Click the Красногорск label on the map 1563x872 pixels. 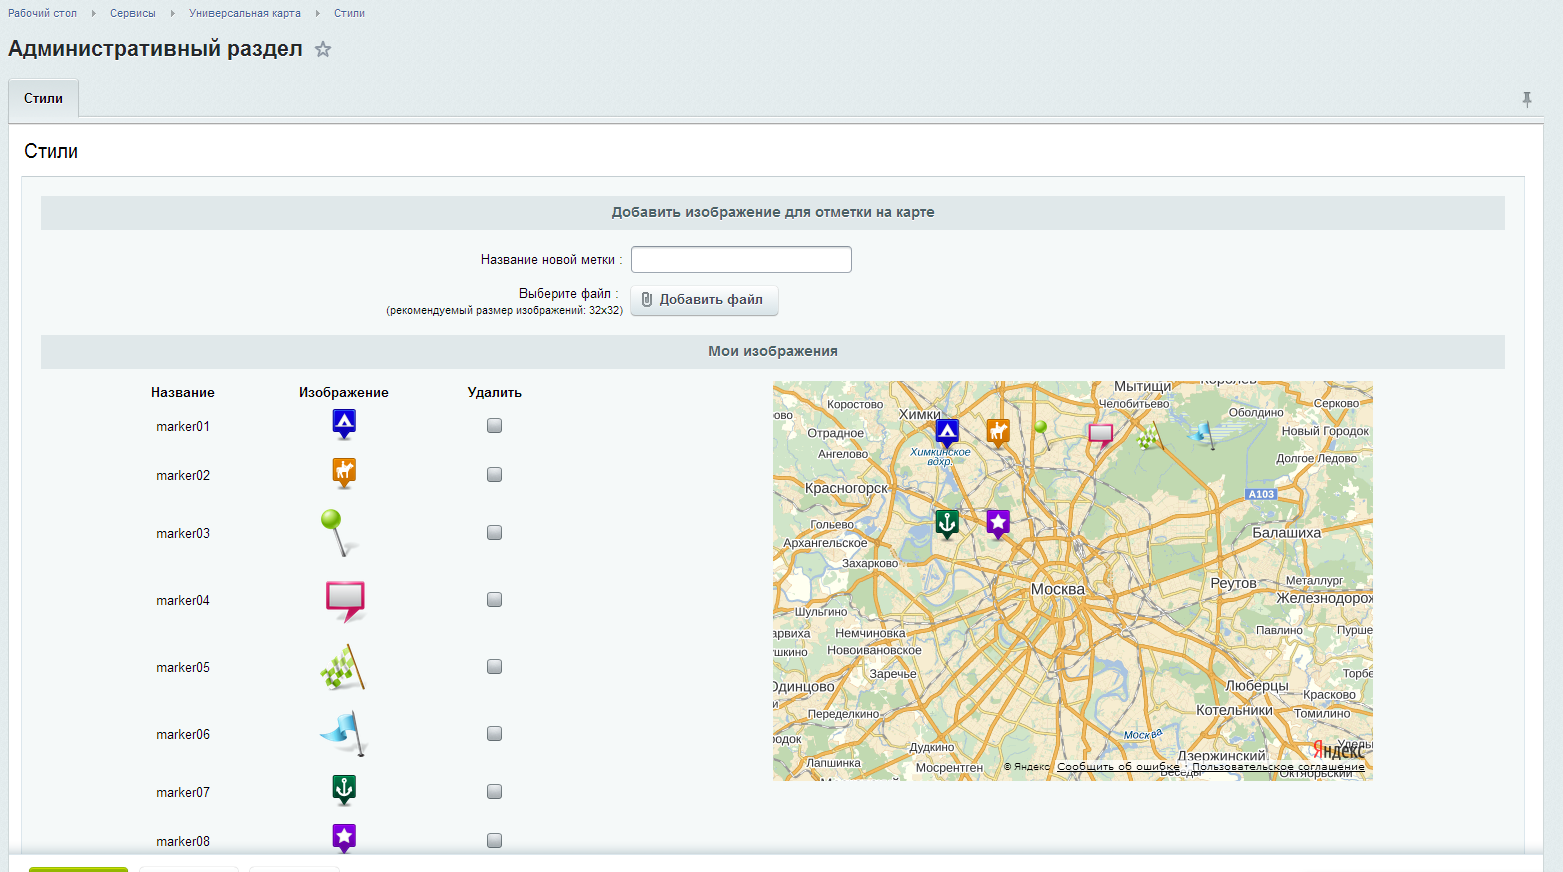click(846, 488)
